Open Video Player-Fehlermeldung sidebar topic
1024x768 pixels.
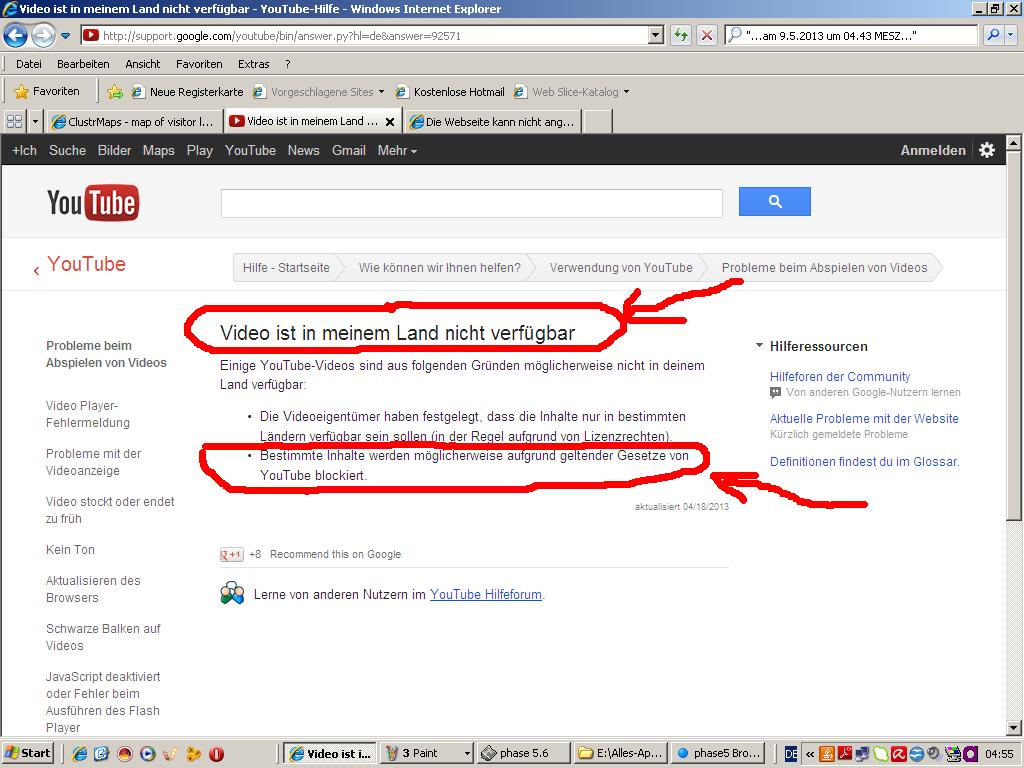pos(88,414)
